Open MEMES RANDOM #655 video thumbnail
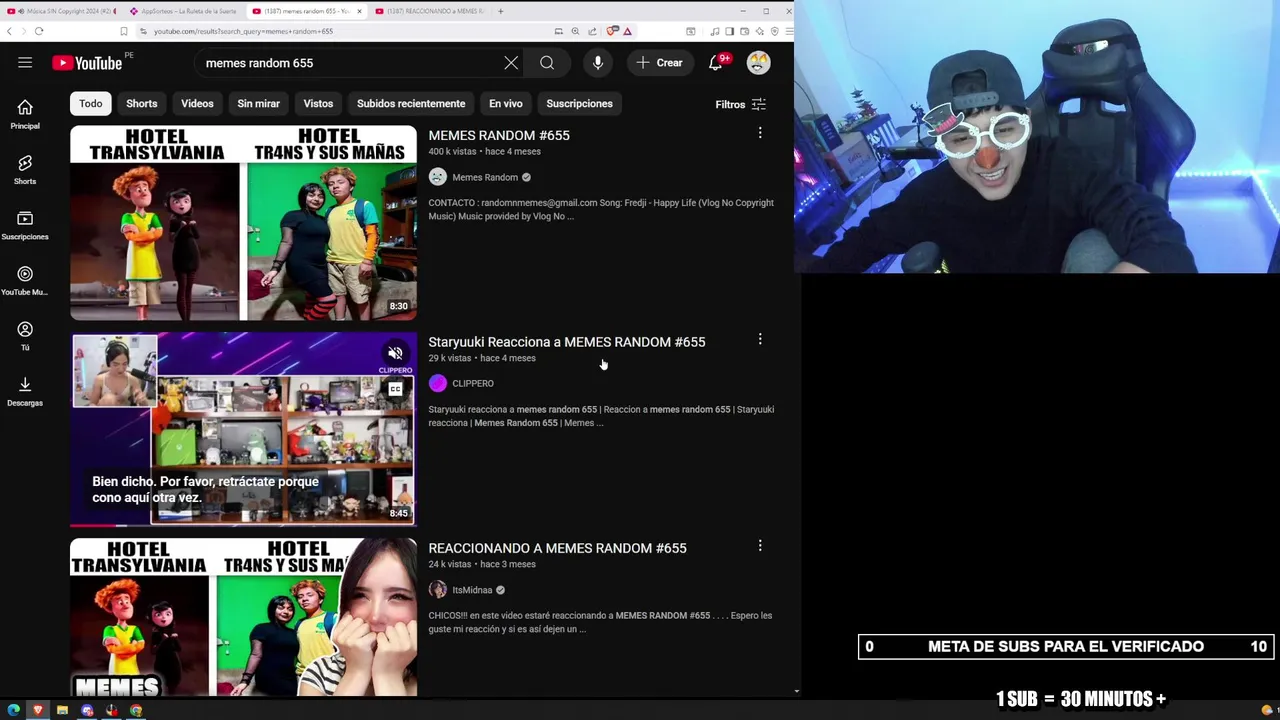 [243, 222]
